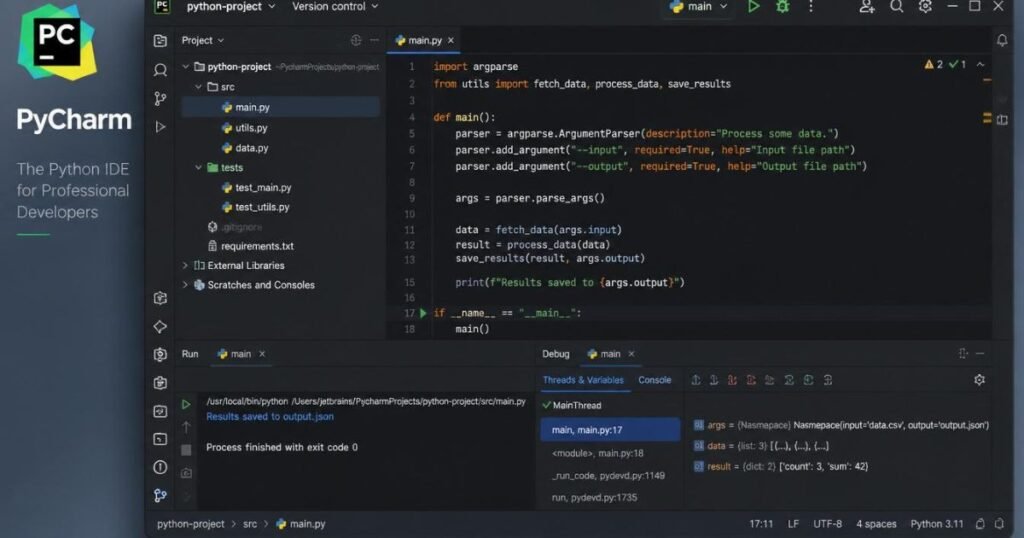
Task: Click Python 3.11 interpreter in status bar
Action: pyautogui.click(x=936, y=524)
